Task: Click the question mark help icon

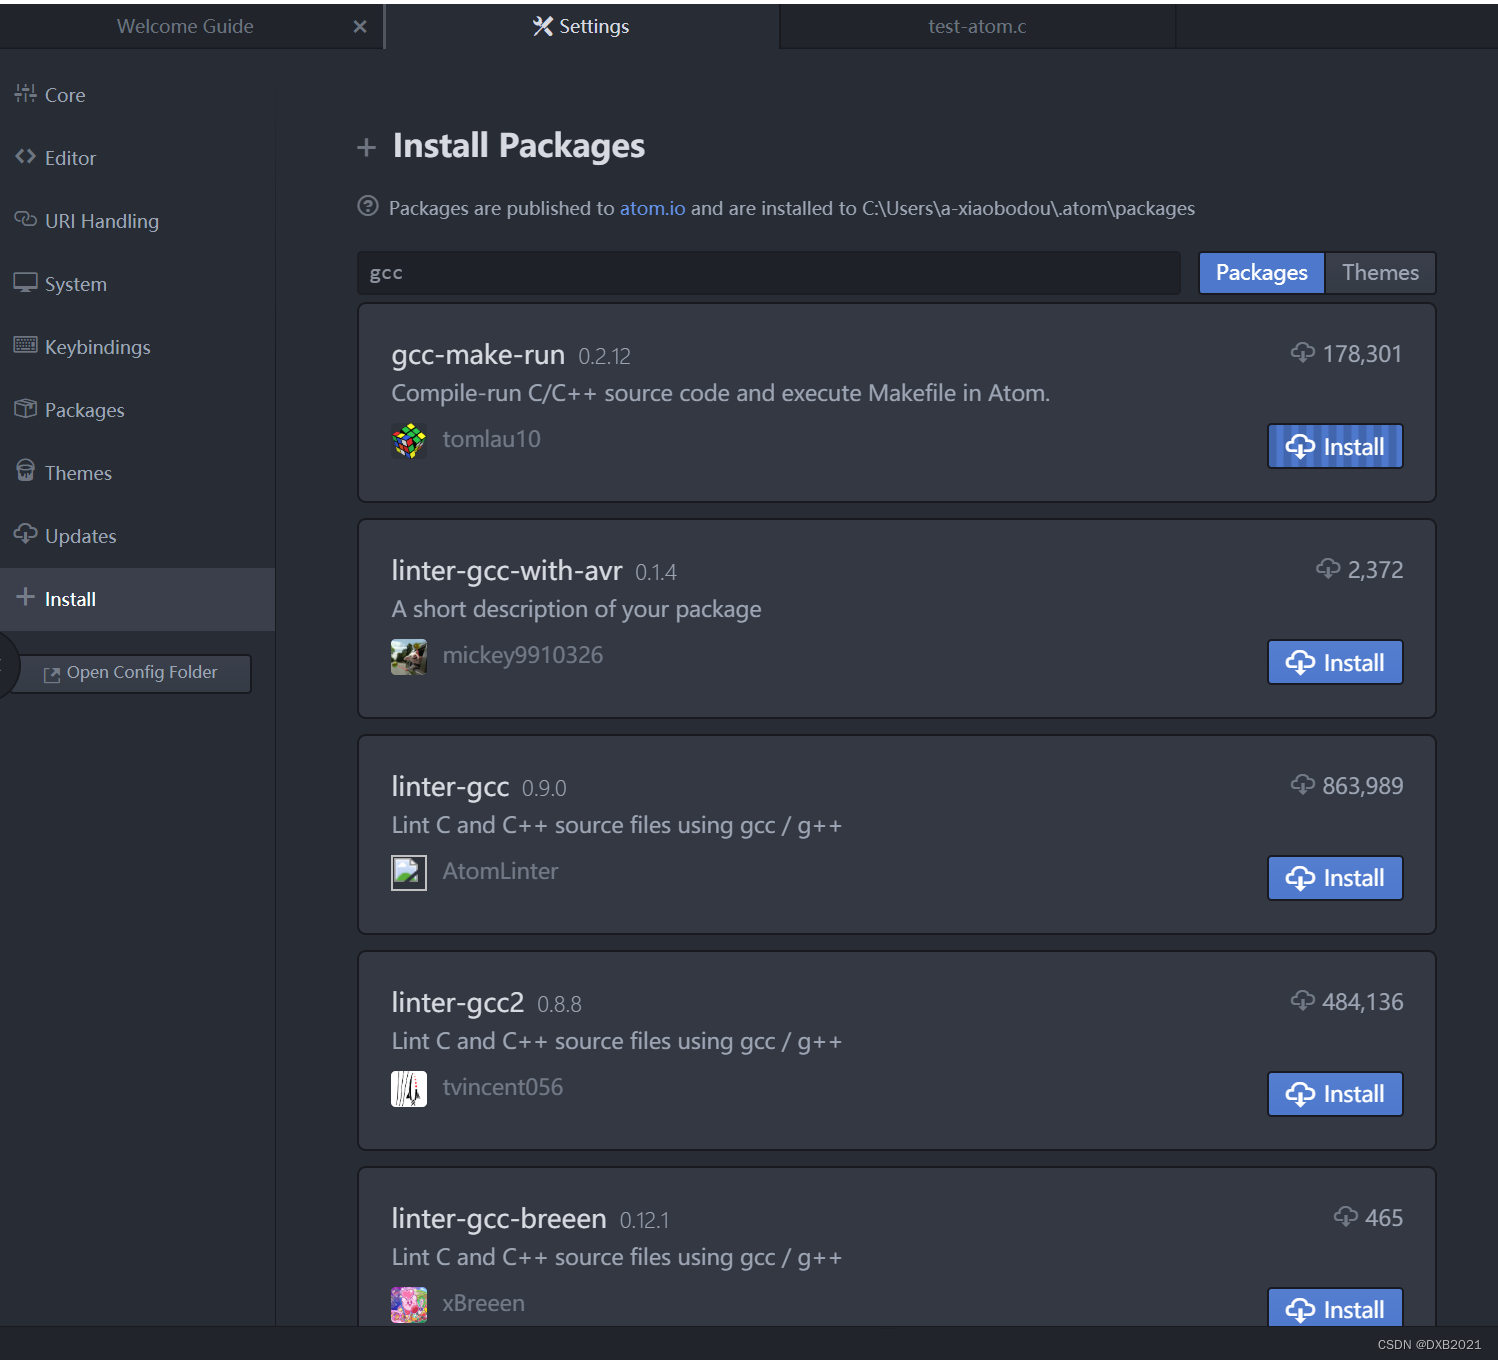Action: (368, 206)
